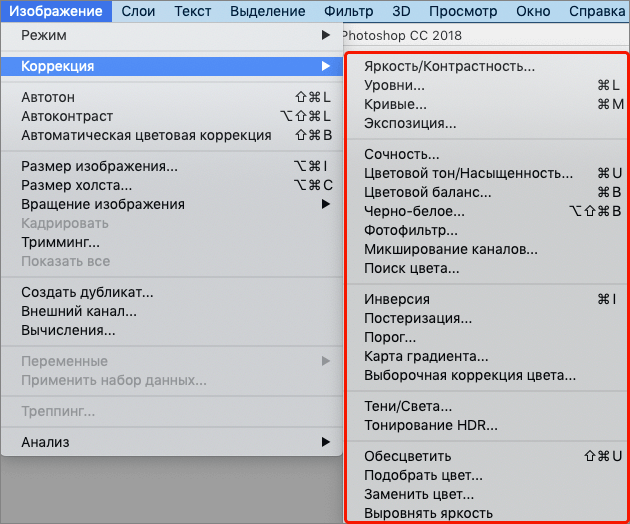
Task: Select Черно-белое adjustment
Action: [x=487, y=211]
